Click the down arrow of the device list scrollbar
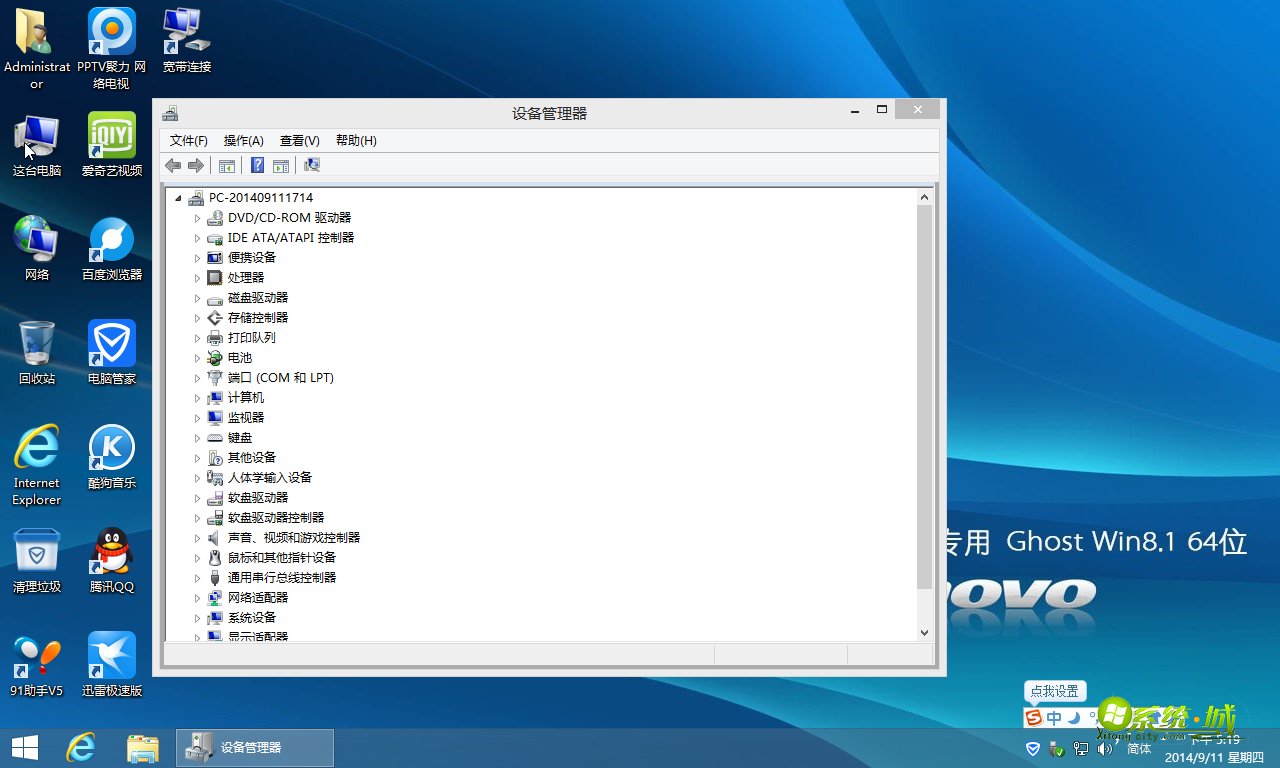1280x768 pixels. [x=924, y=632]
